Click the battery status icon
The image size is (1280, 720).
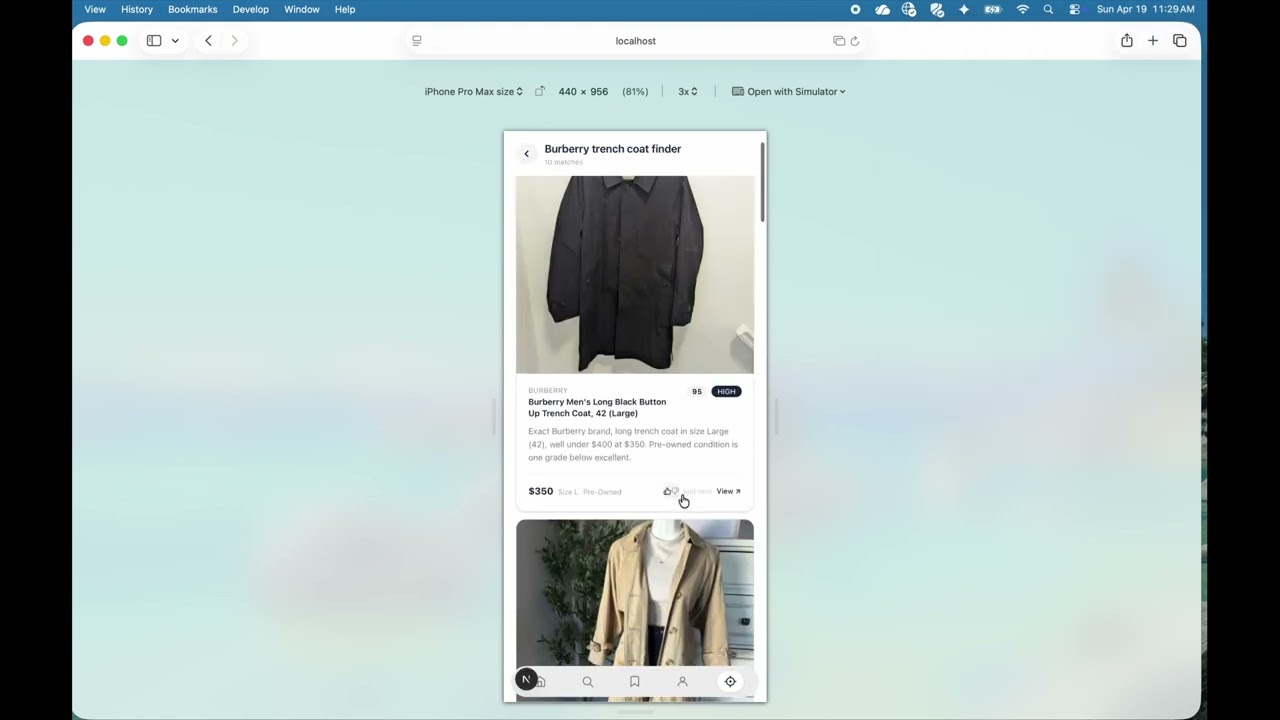[x=993, y=9]
